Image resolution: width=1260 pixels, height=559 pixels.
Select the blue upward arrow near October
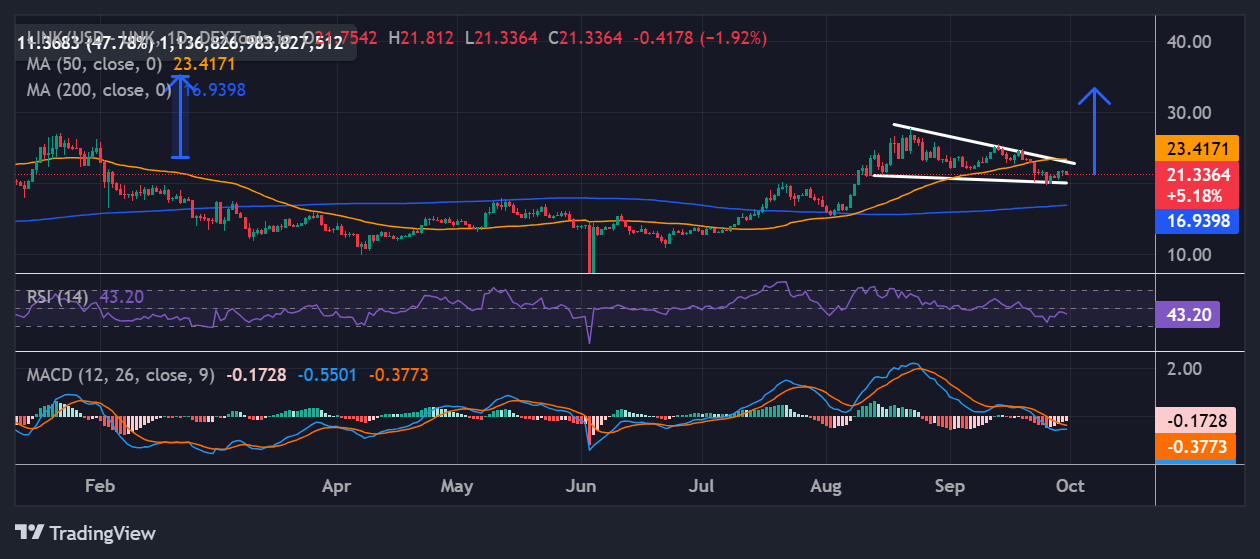1095,130
